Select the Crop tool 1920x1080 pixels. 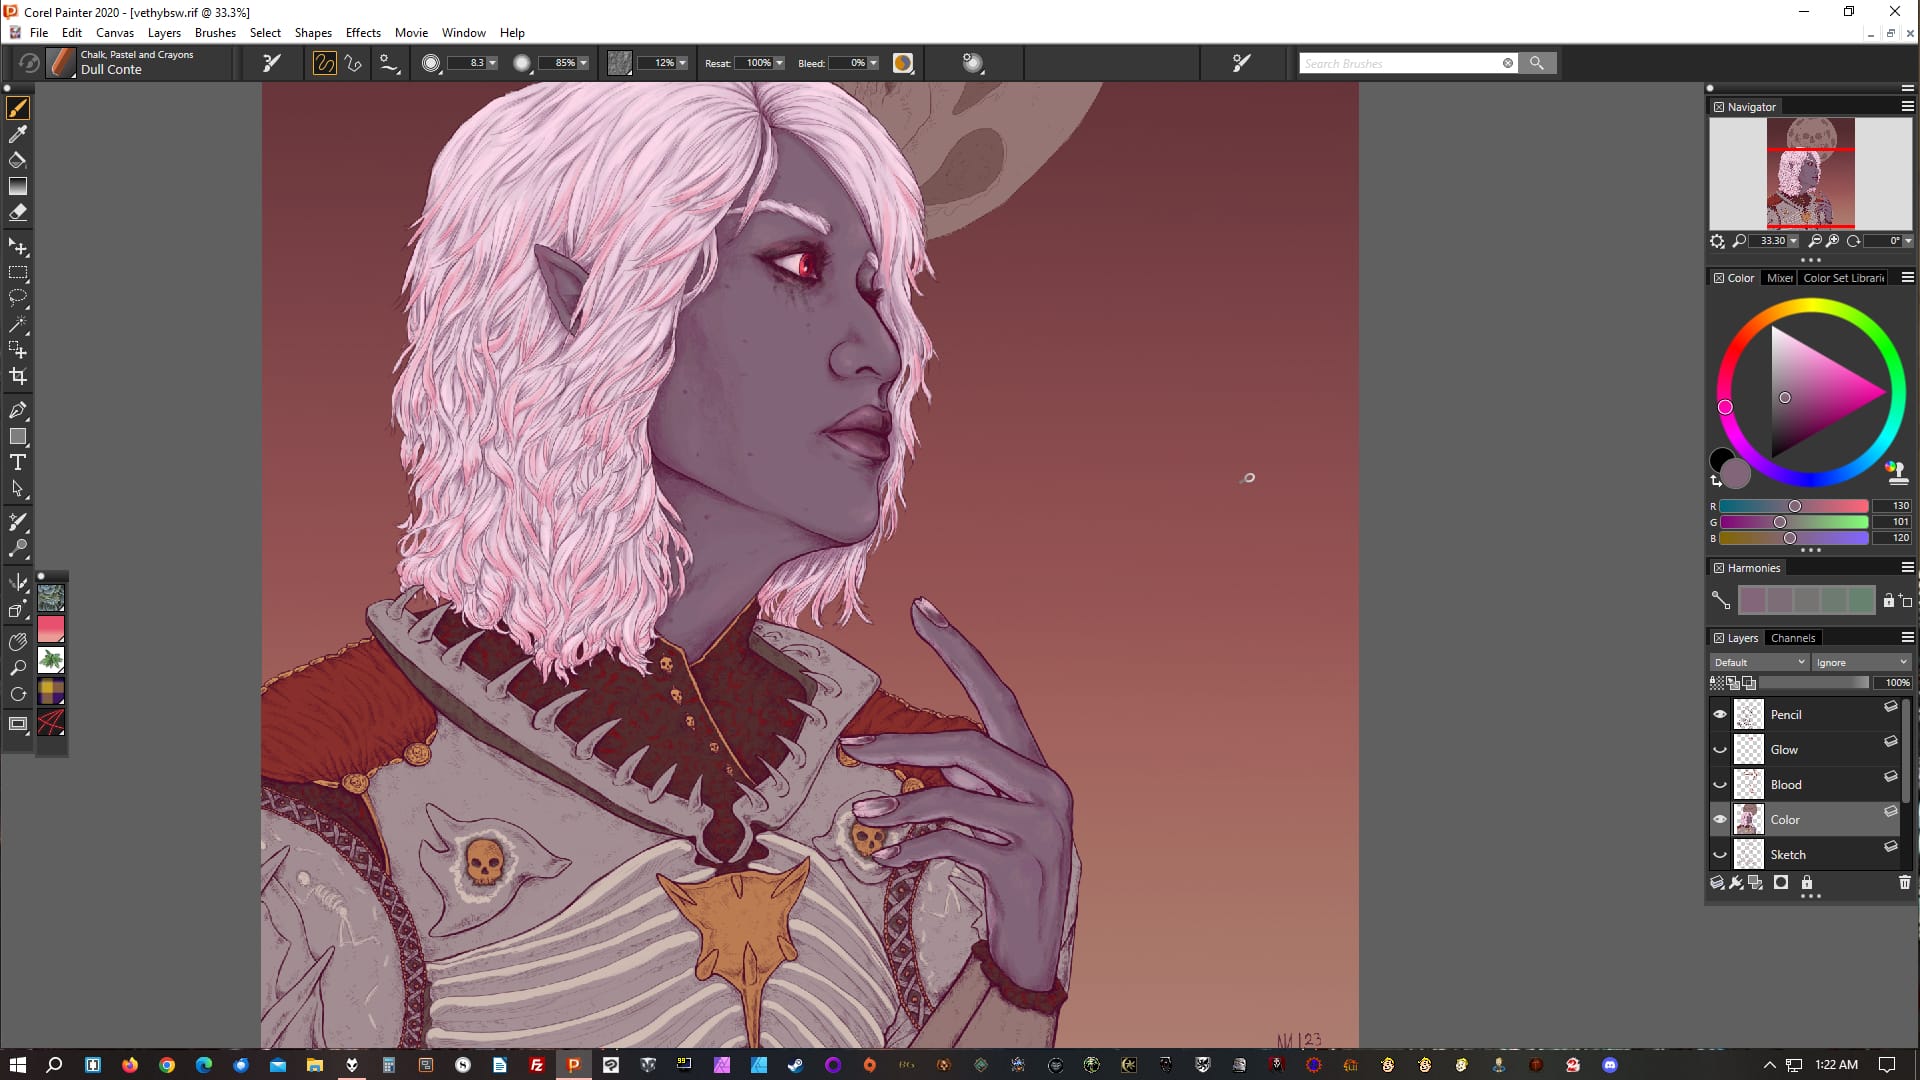click(18, 377)
